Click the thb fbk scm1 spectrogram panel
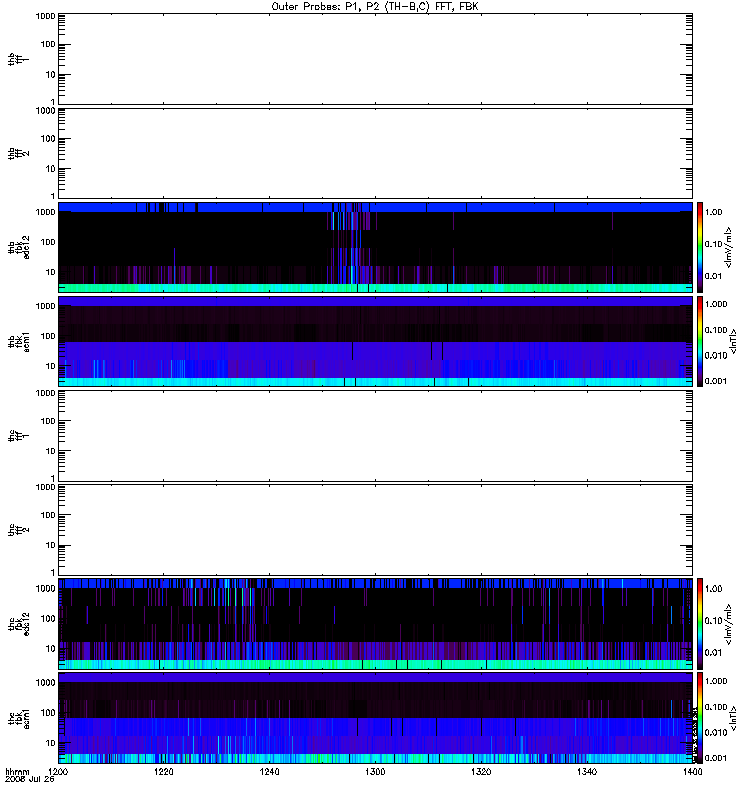Viewport: 750px width, 800px height. coord(375,341)
